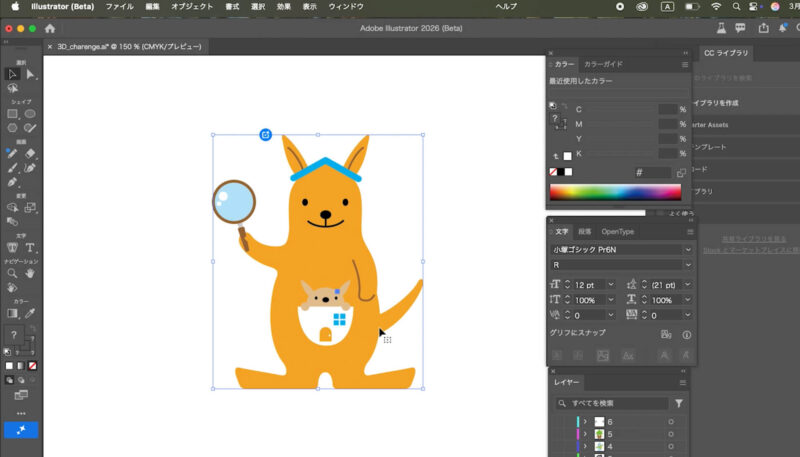Image resolution: width=800 pixels, height=457 pixels.
Task: Click target circle for layer 4
Action: [671, 446]
